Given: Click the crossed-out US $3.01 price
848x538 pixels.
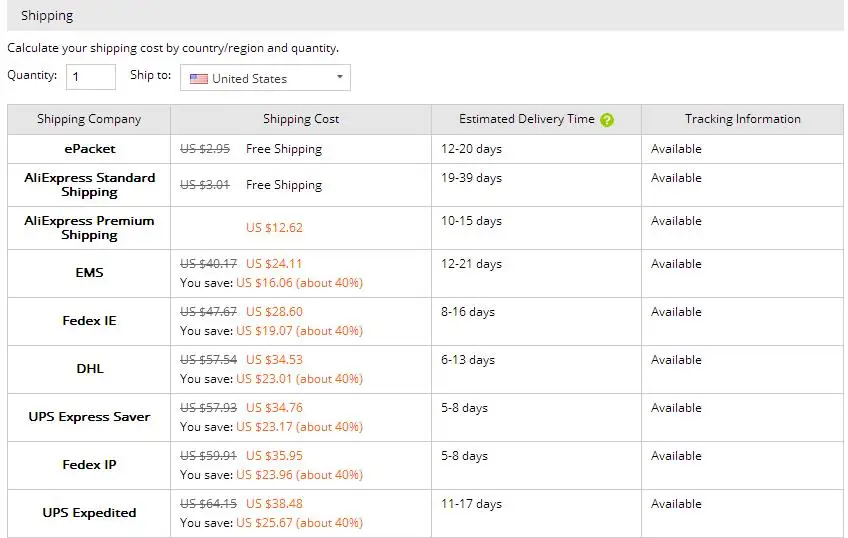Looking at the screenshot, I should (x=205, y=185).
